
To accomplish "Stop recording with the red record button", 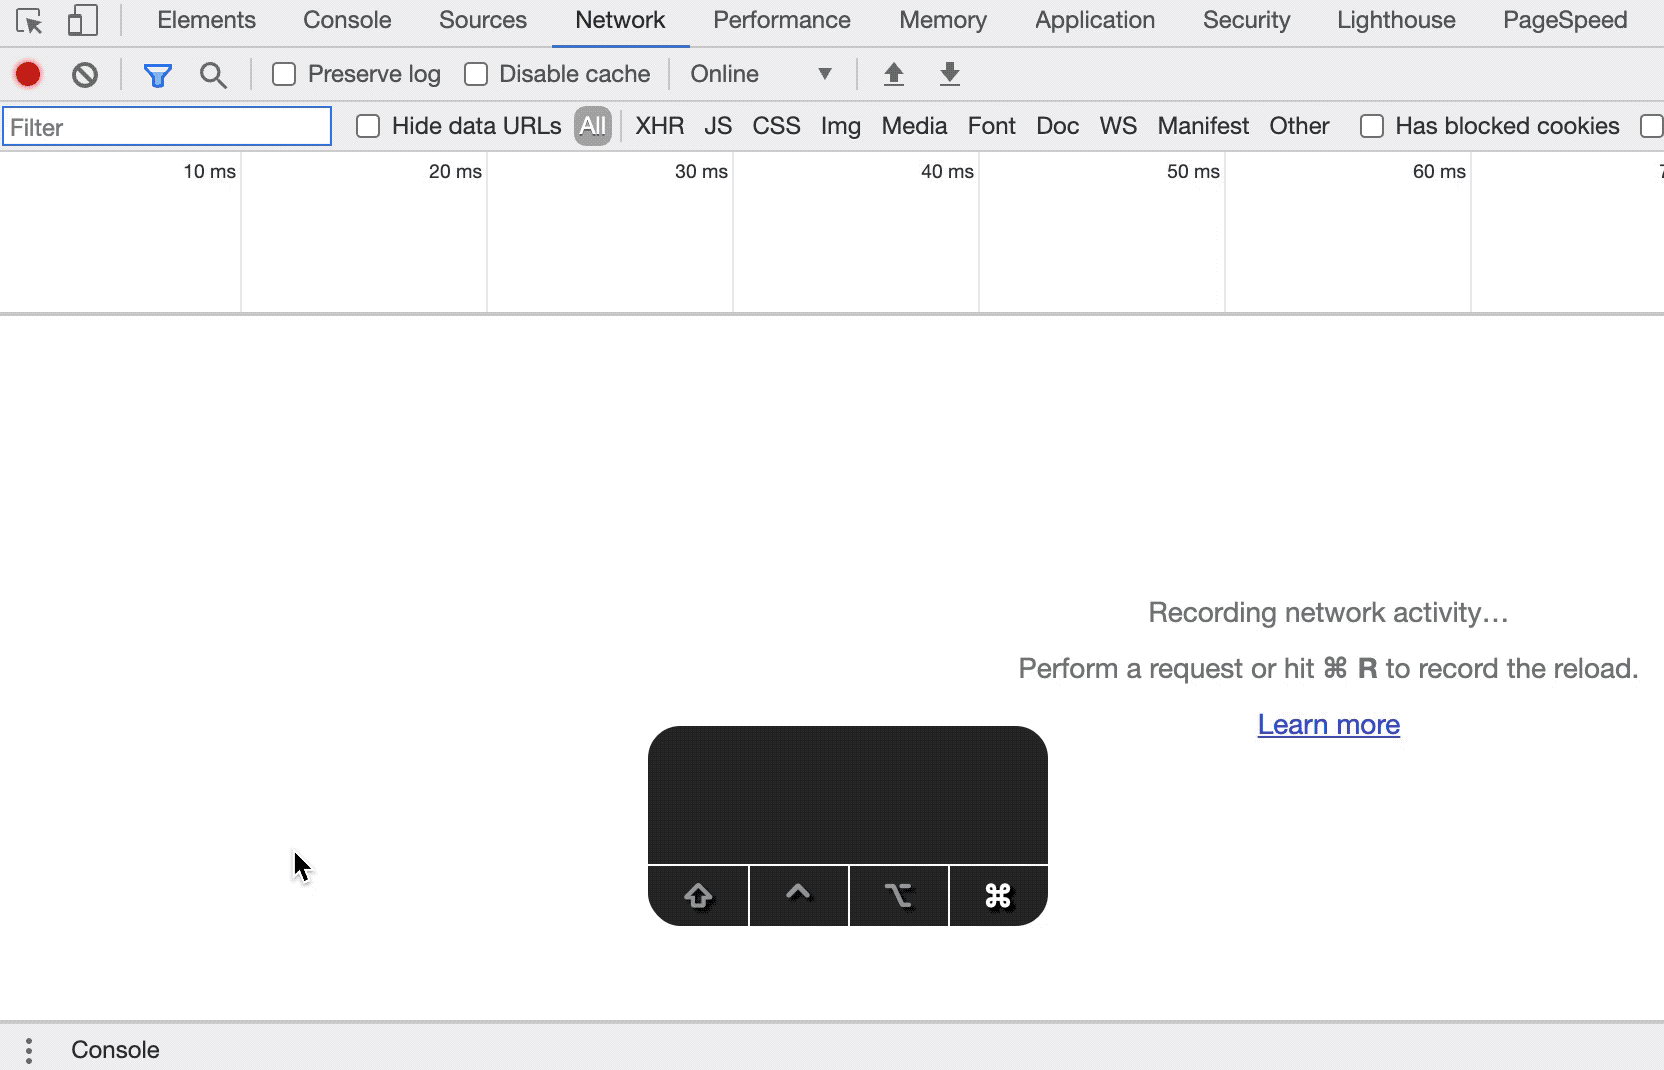I will pos(28,74).
